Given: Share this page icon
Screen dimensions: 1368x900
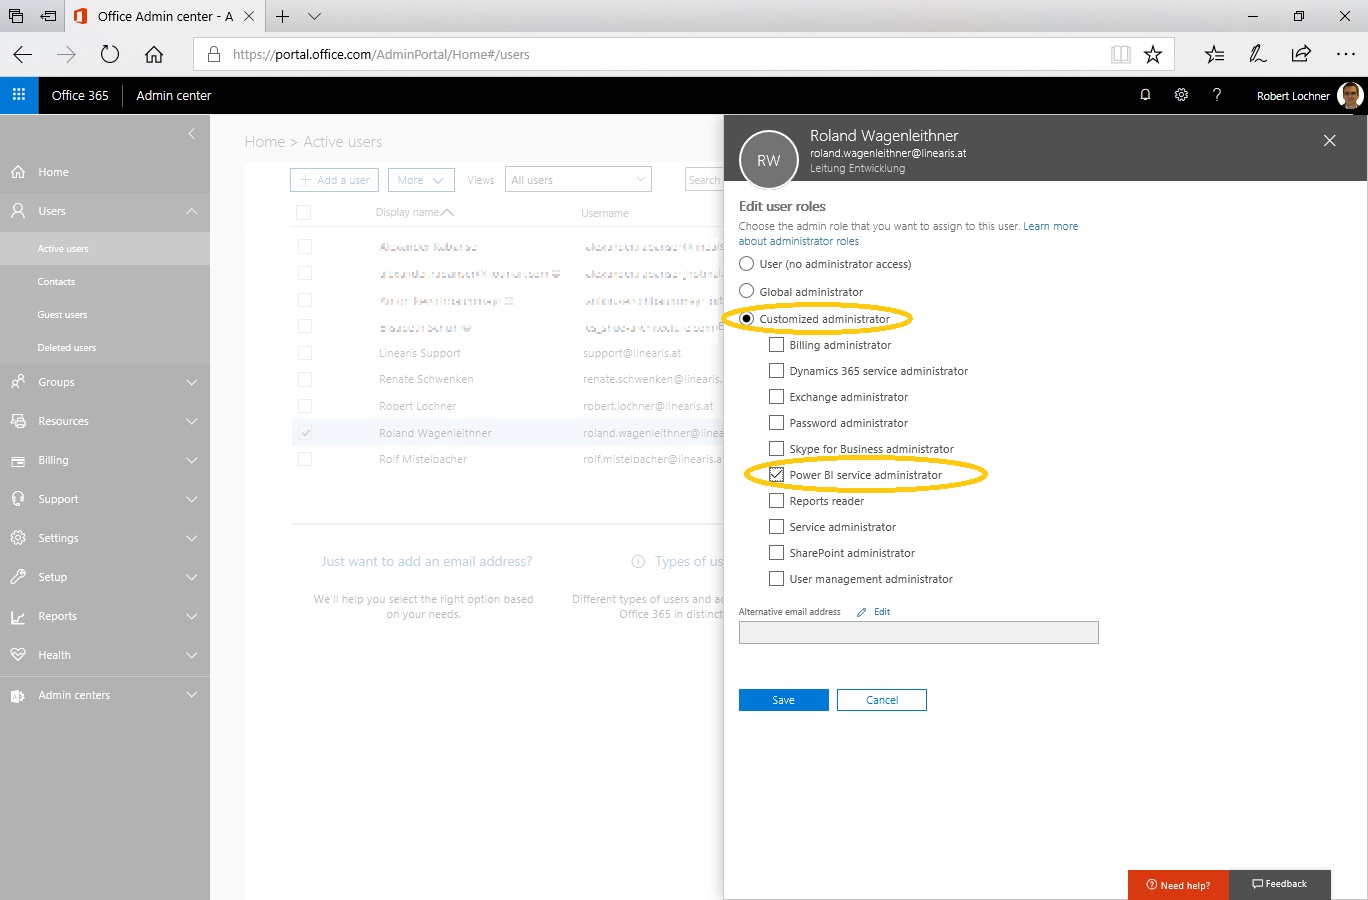Looking at the screenshot, I should click(1301, 54).
